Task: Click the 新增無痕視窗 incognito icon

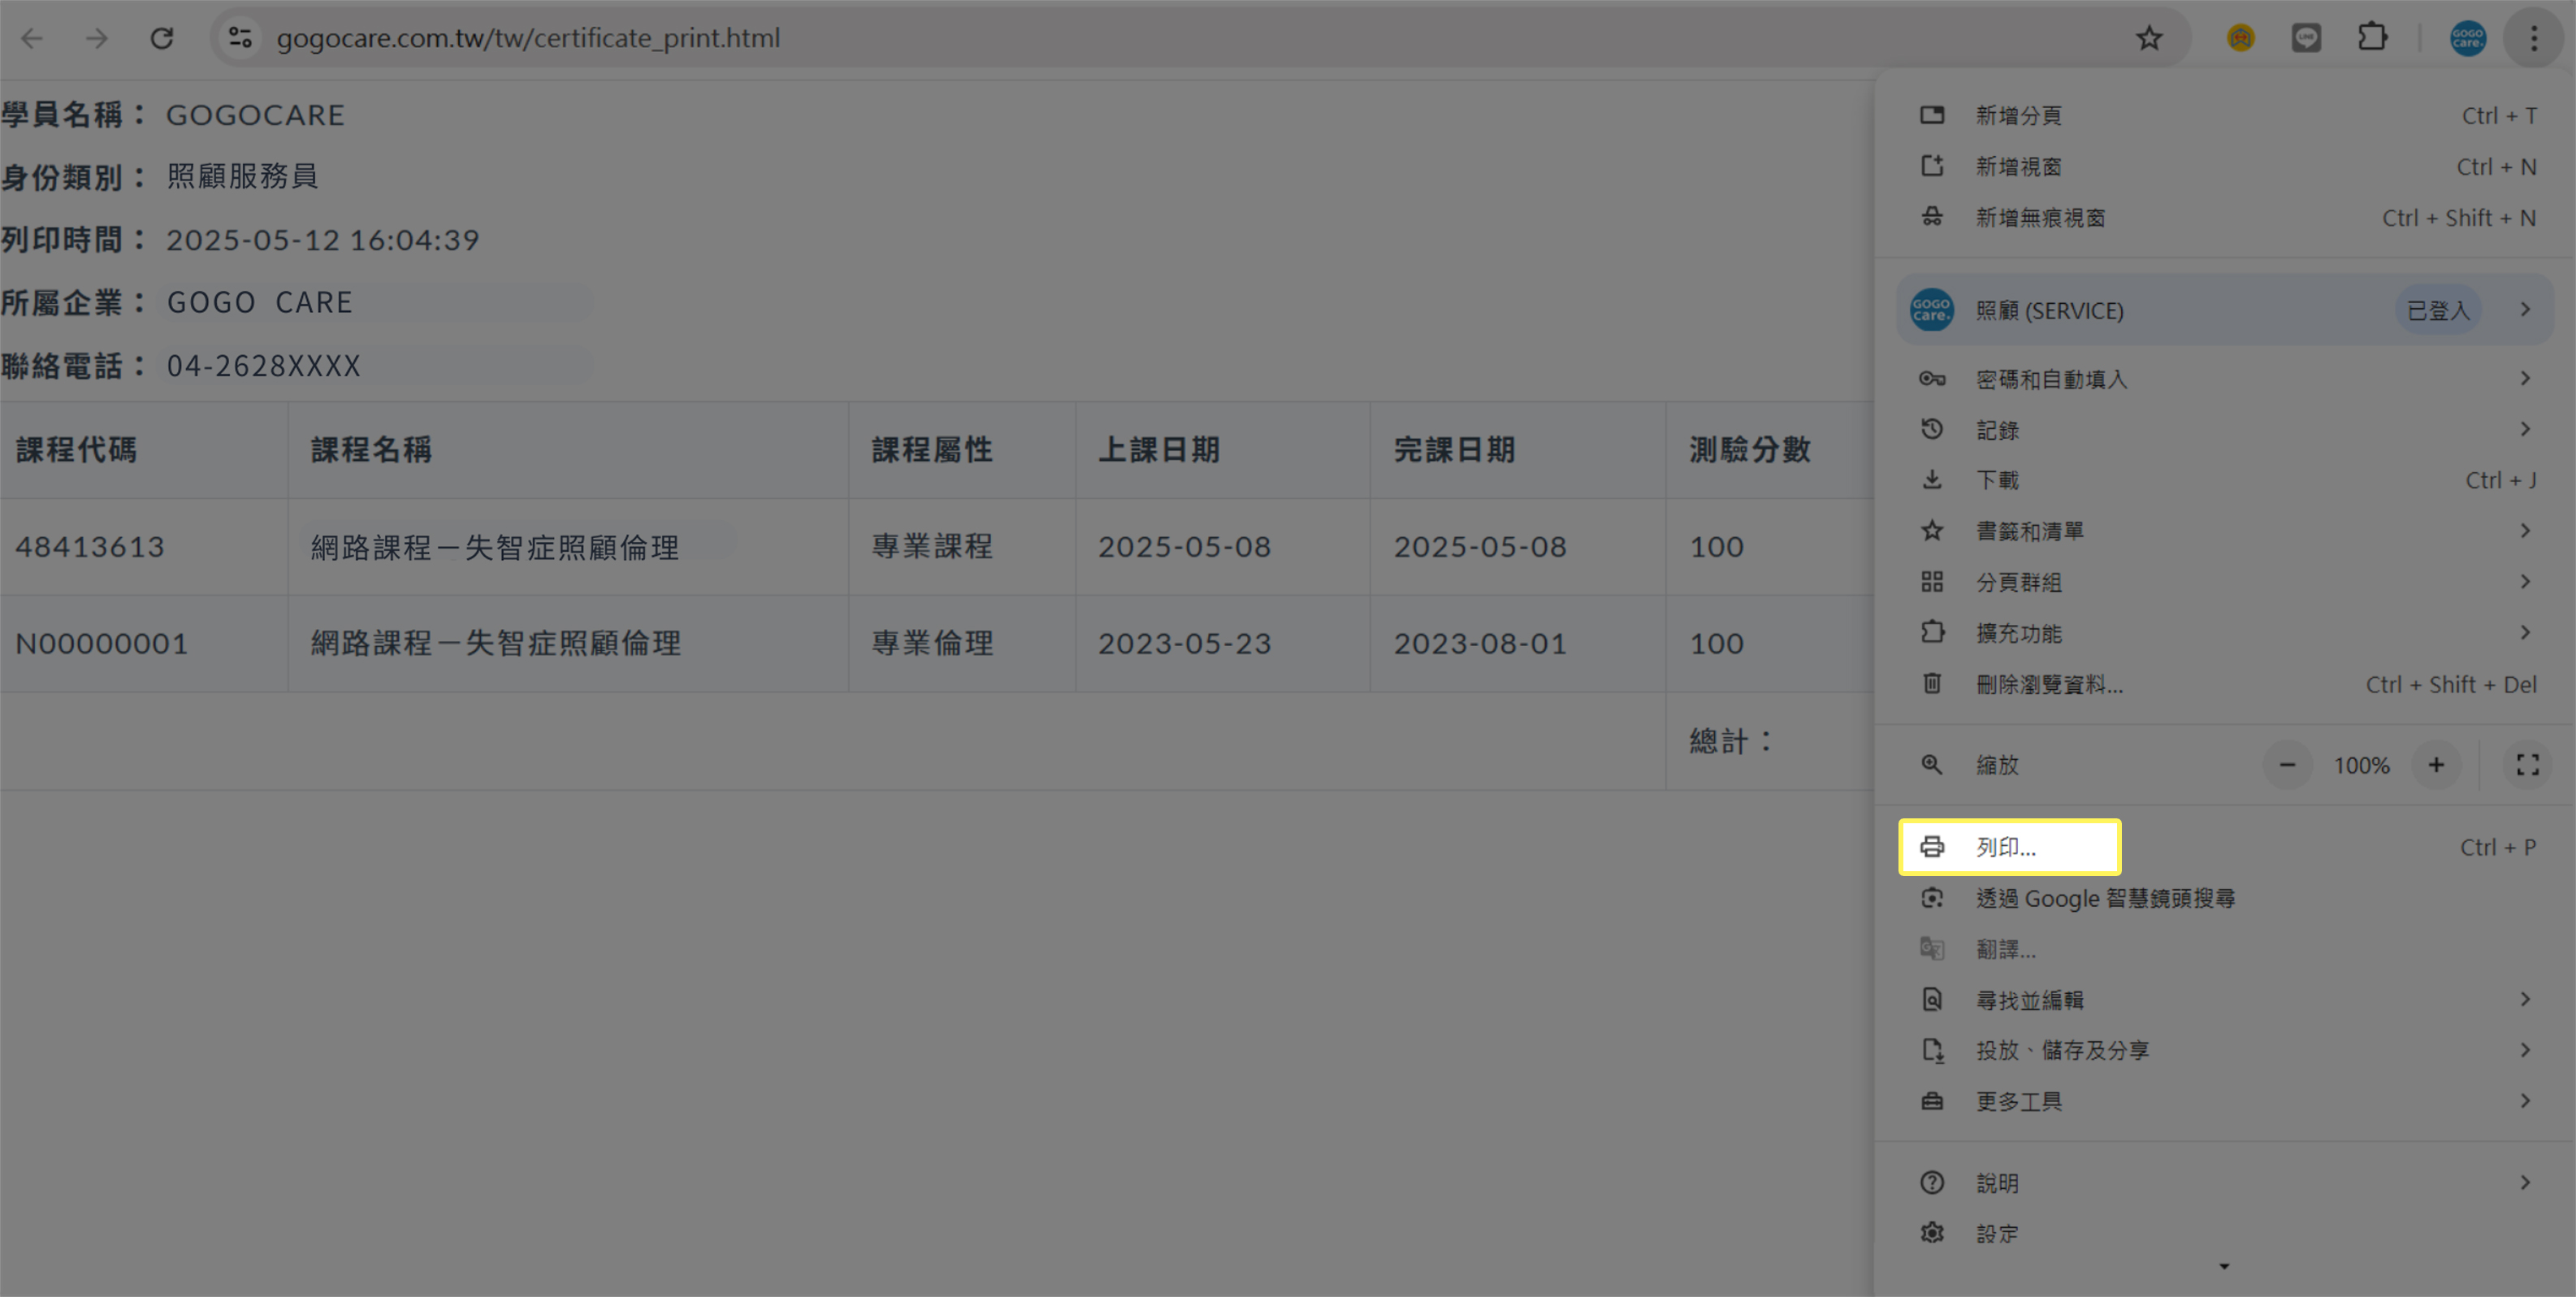Action: click(x=1932, y=217)
